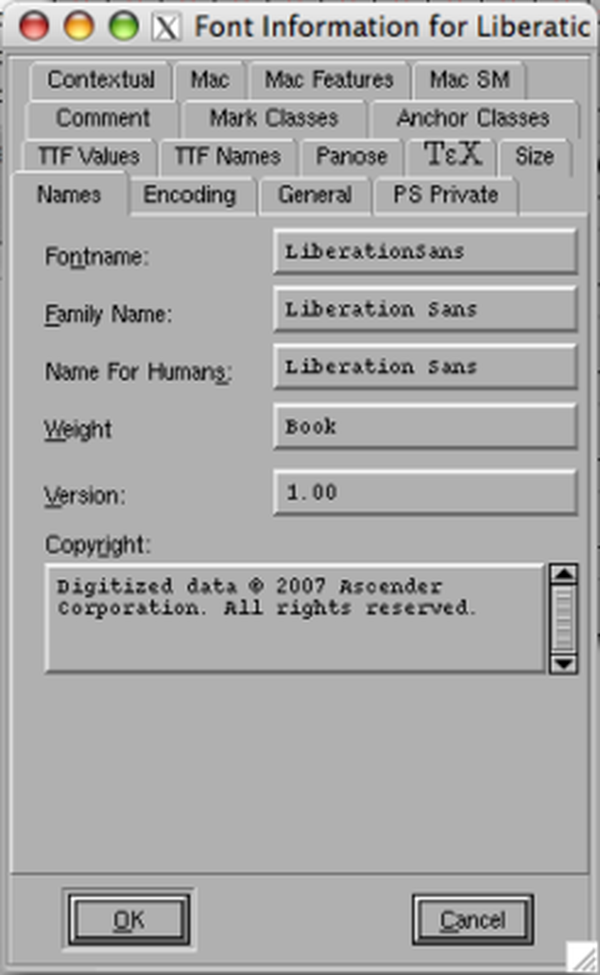Viewport: 600px width, 975px height.
Task: Select the PS Private tab
Action: pos(446,195)
